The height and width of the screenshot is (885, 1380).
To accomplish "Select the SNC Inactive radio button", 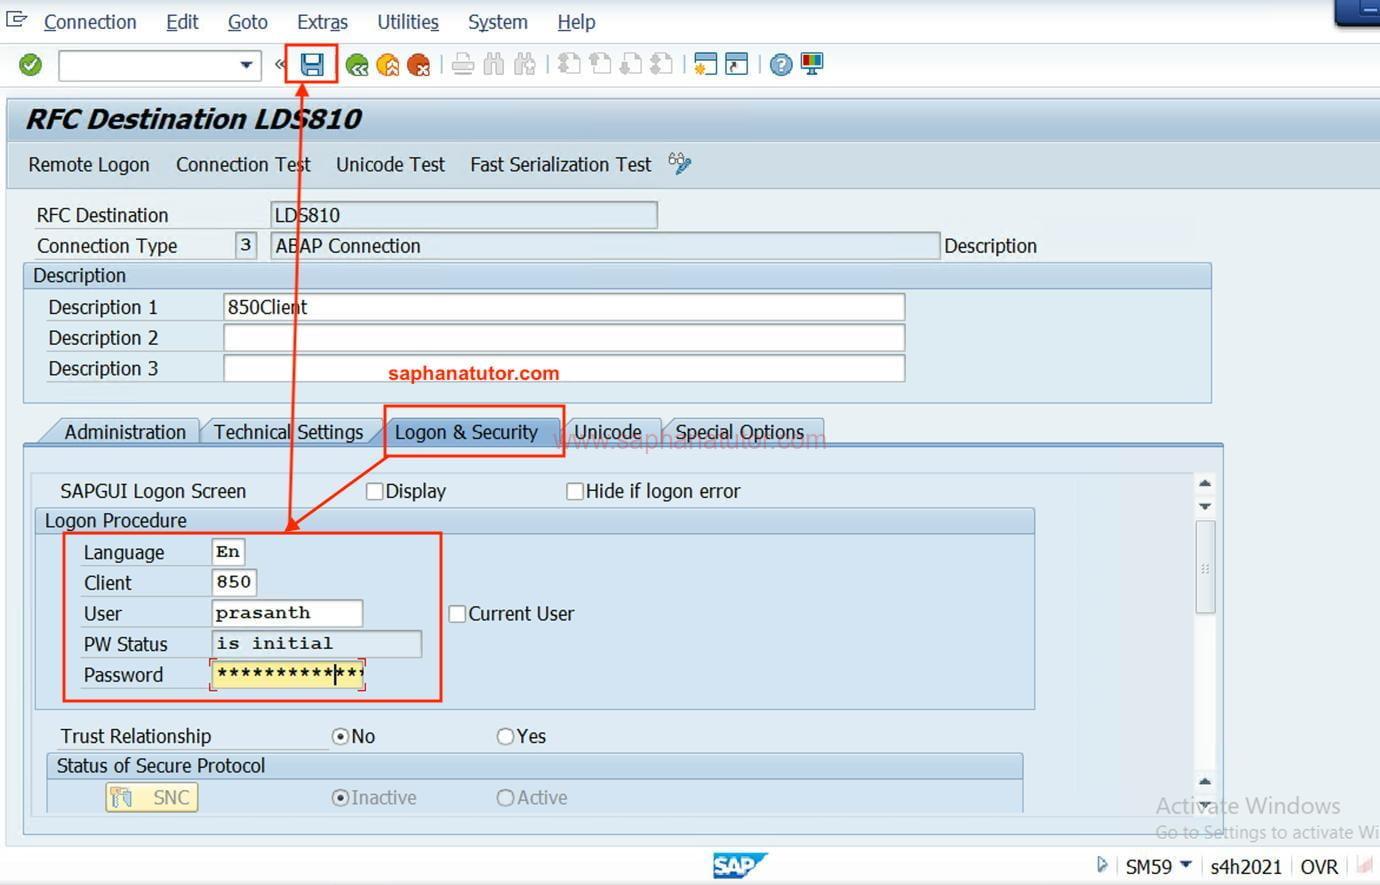I will [341, 798].
